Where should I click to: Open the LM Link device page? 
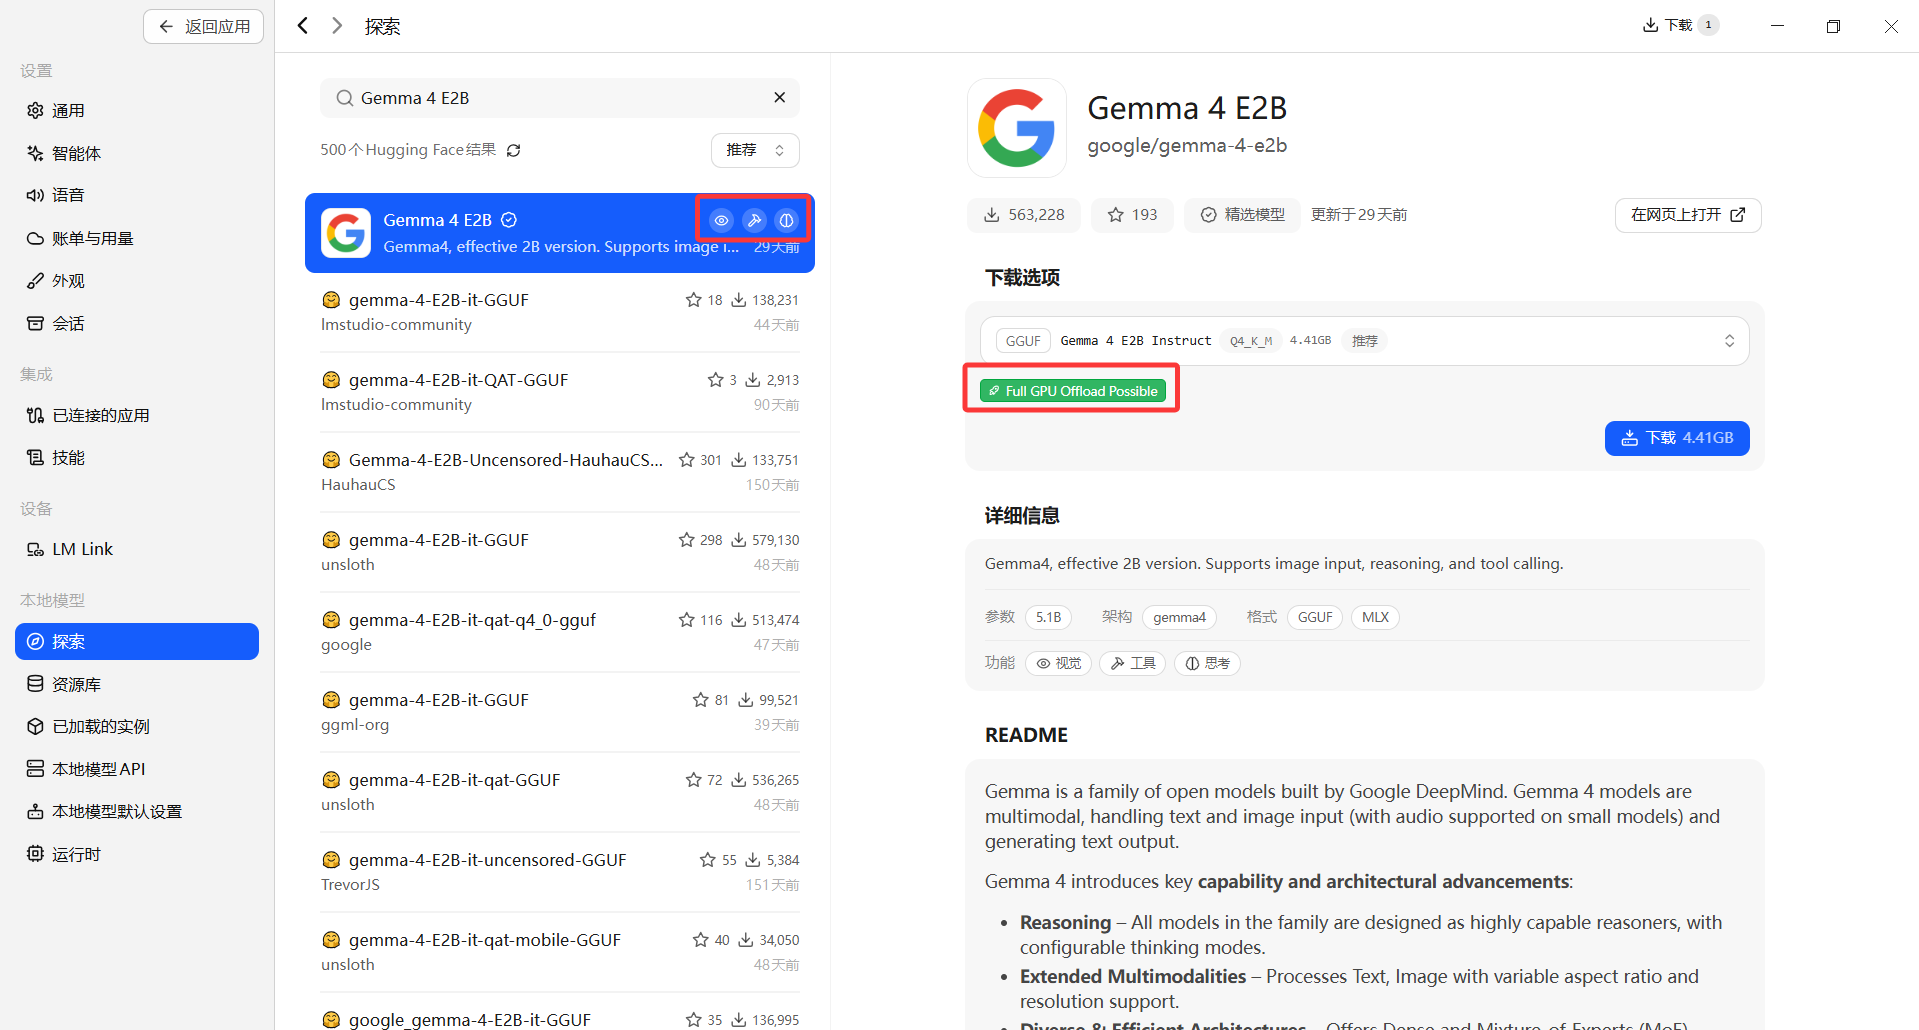point(137,549)
